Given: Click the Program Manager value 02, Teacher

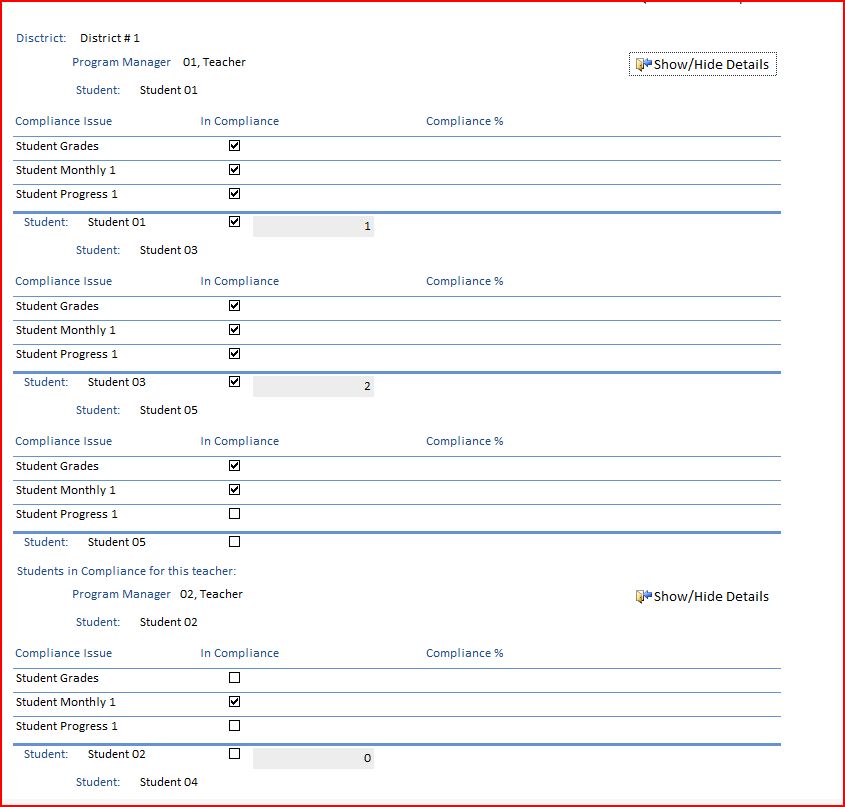Looking at the screenshot, I should [211, 594].
